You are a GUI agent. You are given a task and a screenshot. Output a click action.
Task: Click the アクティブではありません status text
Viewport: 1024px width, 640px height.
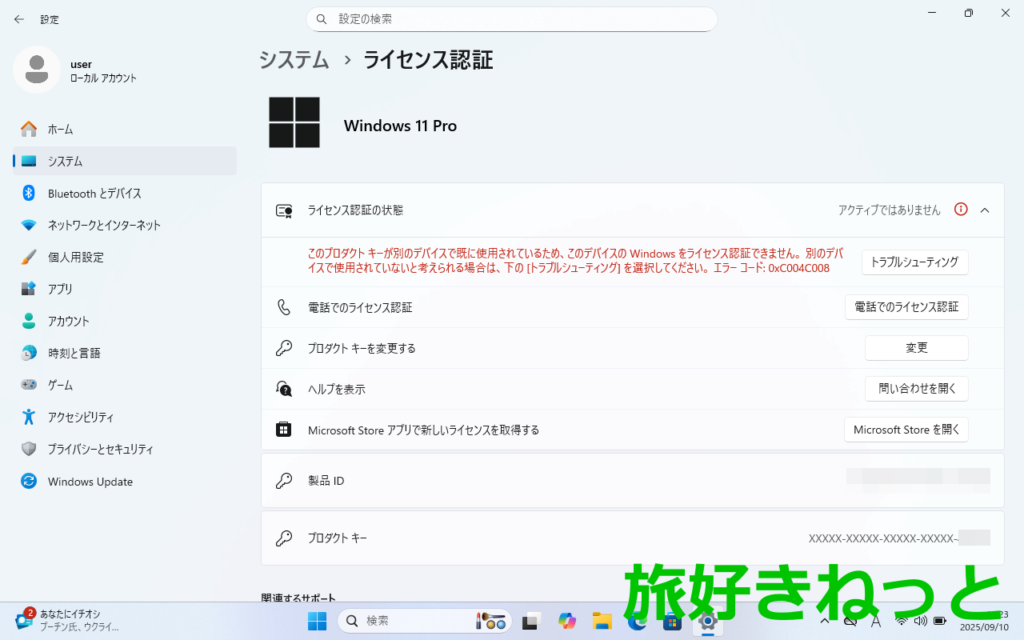point(889,210)
